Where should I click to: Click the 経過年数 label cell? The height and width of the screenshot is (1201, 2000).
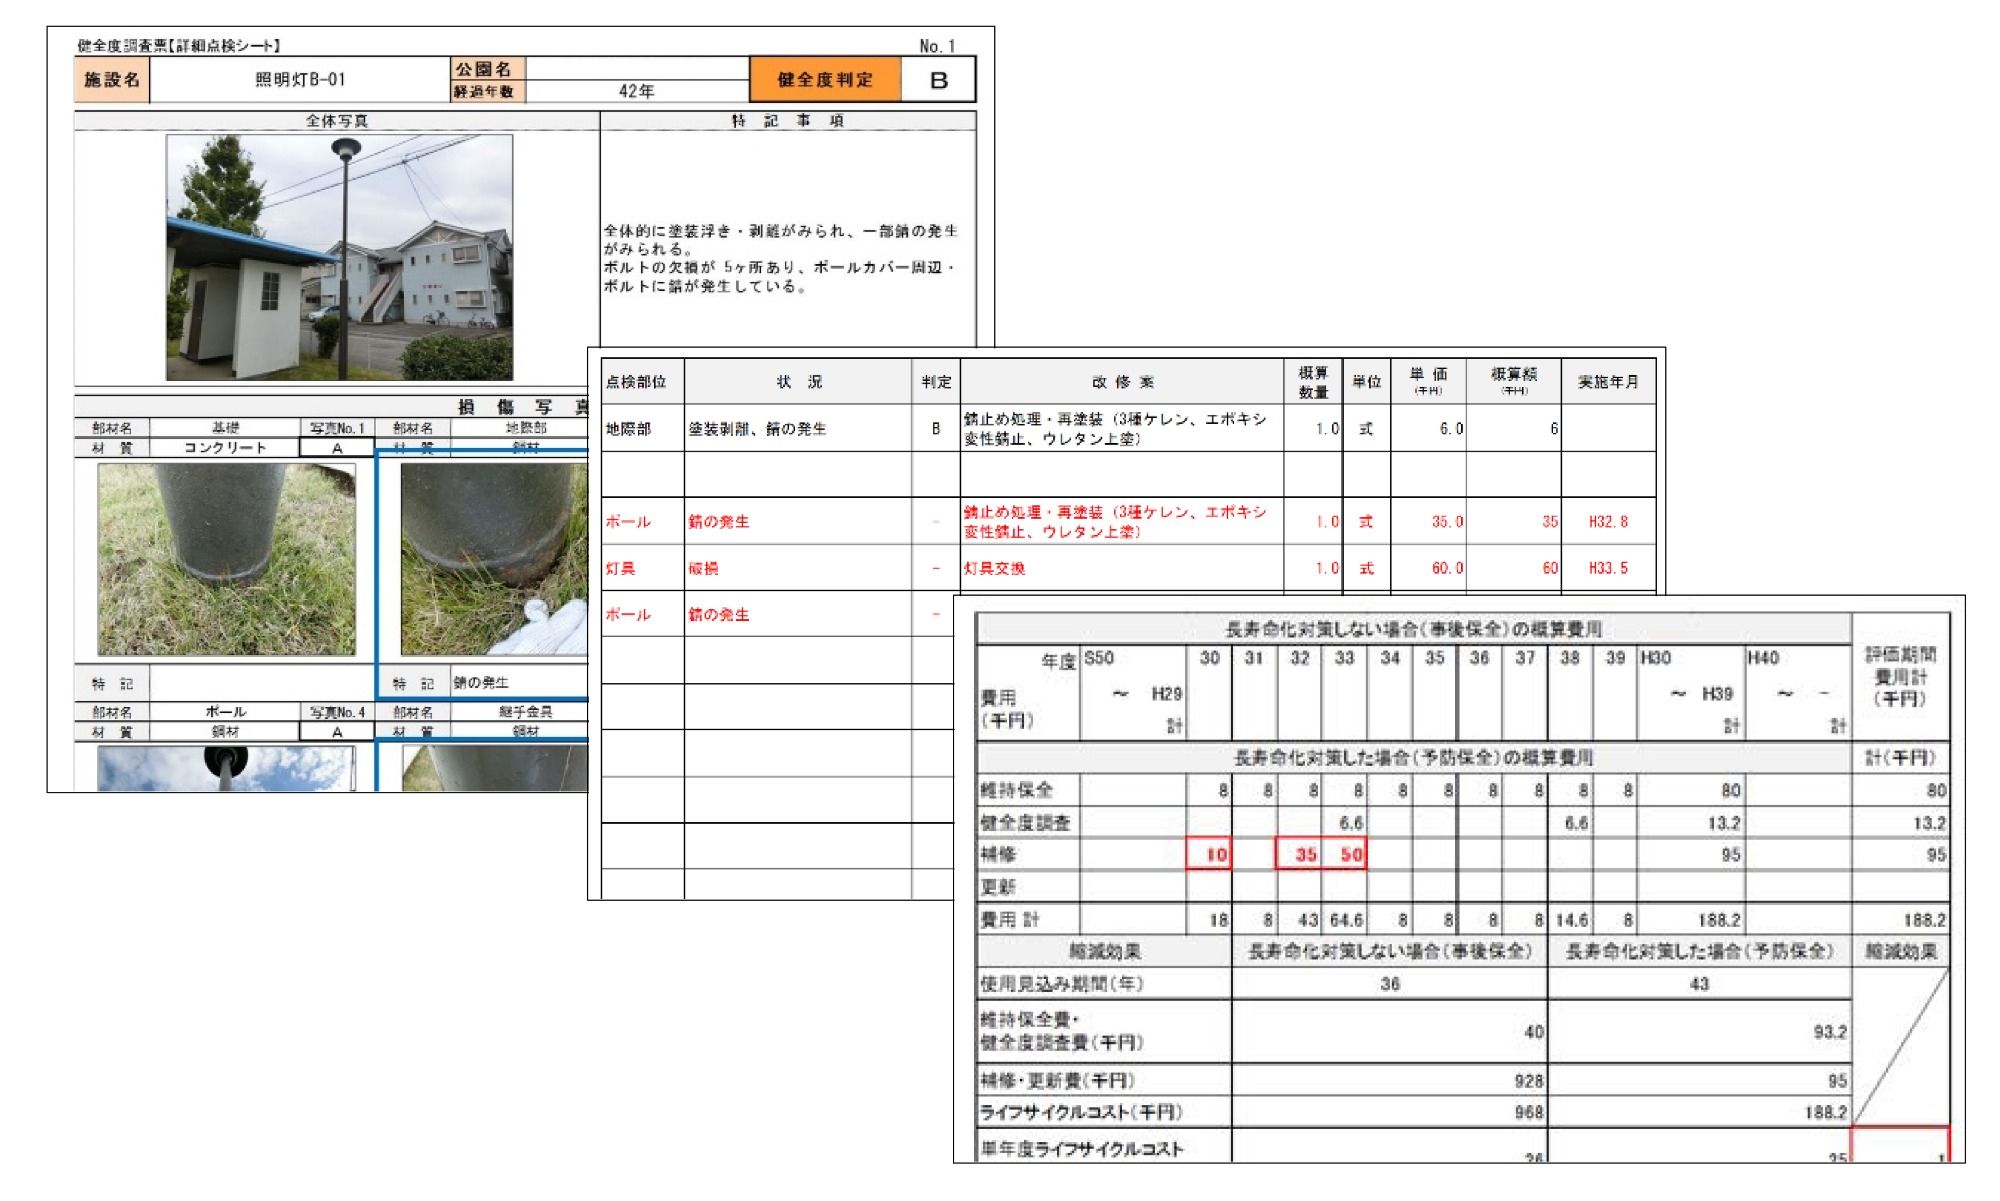(487, 91)
